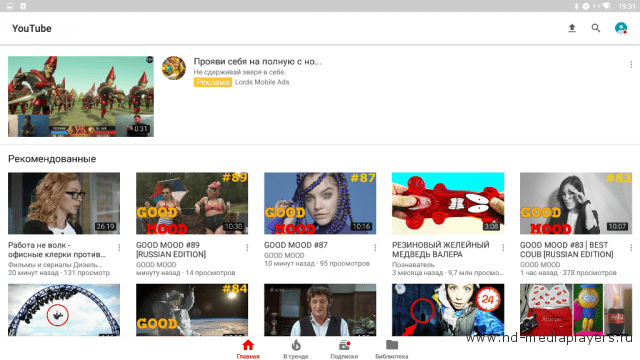
Task: Open options for GOOD MOOD #89 video
Action: click(247, 248)
